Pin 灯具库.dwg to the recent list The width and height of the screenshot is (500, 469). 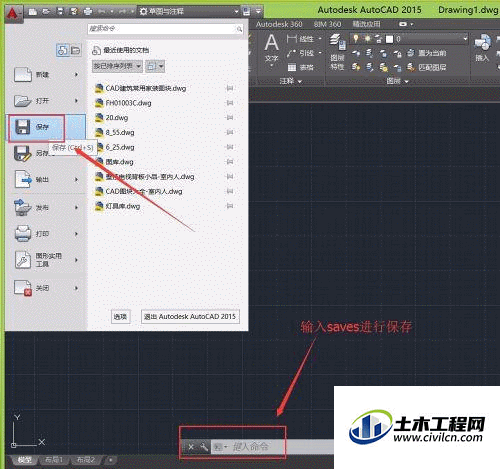[x=230, y=206]
